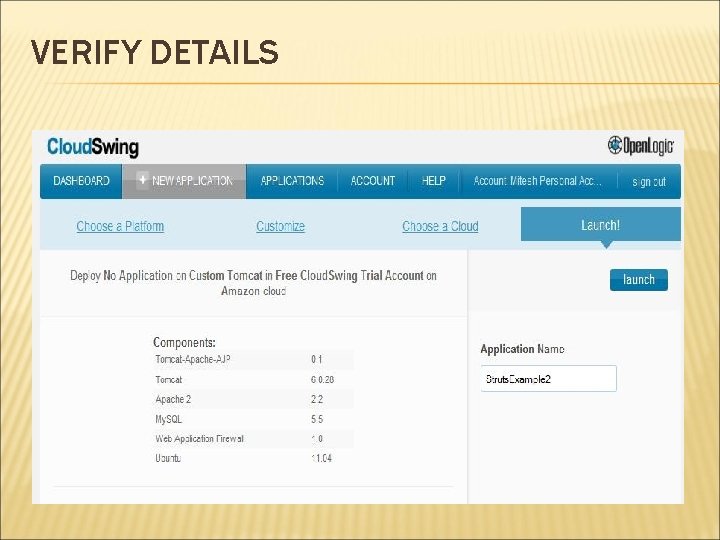The width and height of the screenshot is (720, 540).
Task: Click the Application Name label
Action: (522, 349)
